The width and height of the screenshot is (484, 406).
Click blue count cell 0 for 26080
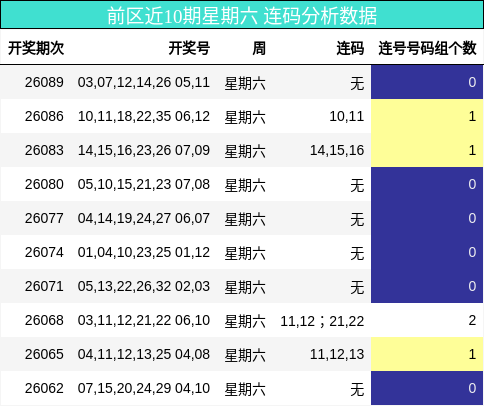tap(427, 184)
